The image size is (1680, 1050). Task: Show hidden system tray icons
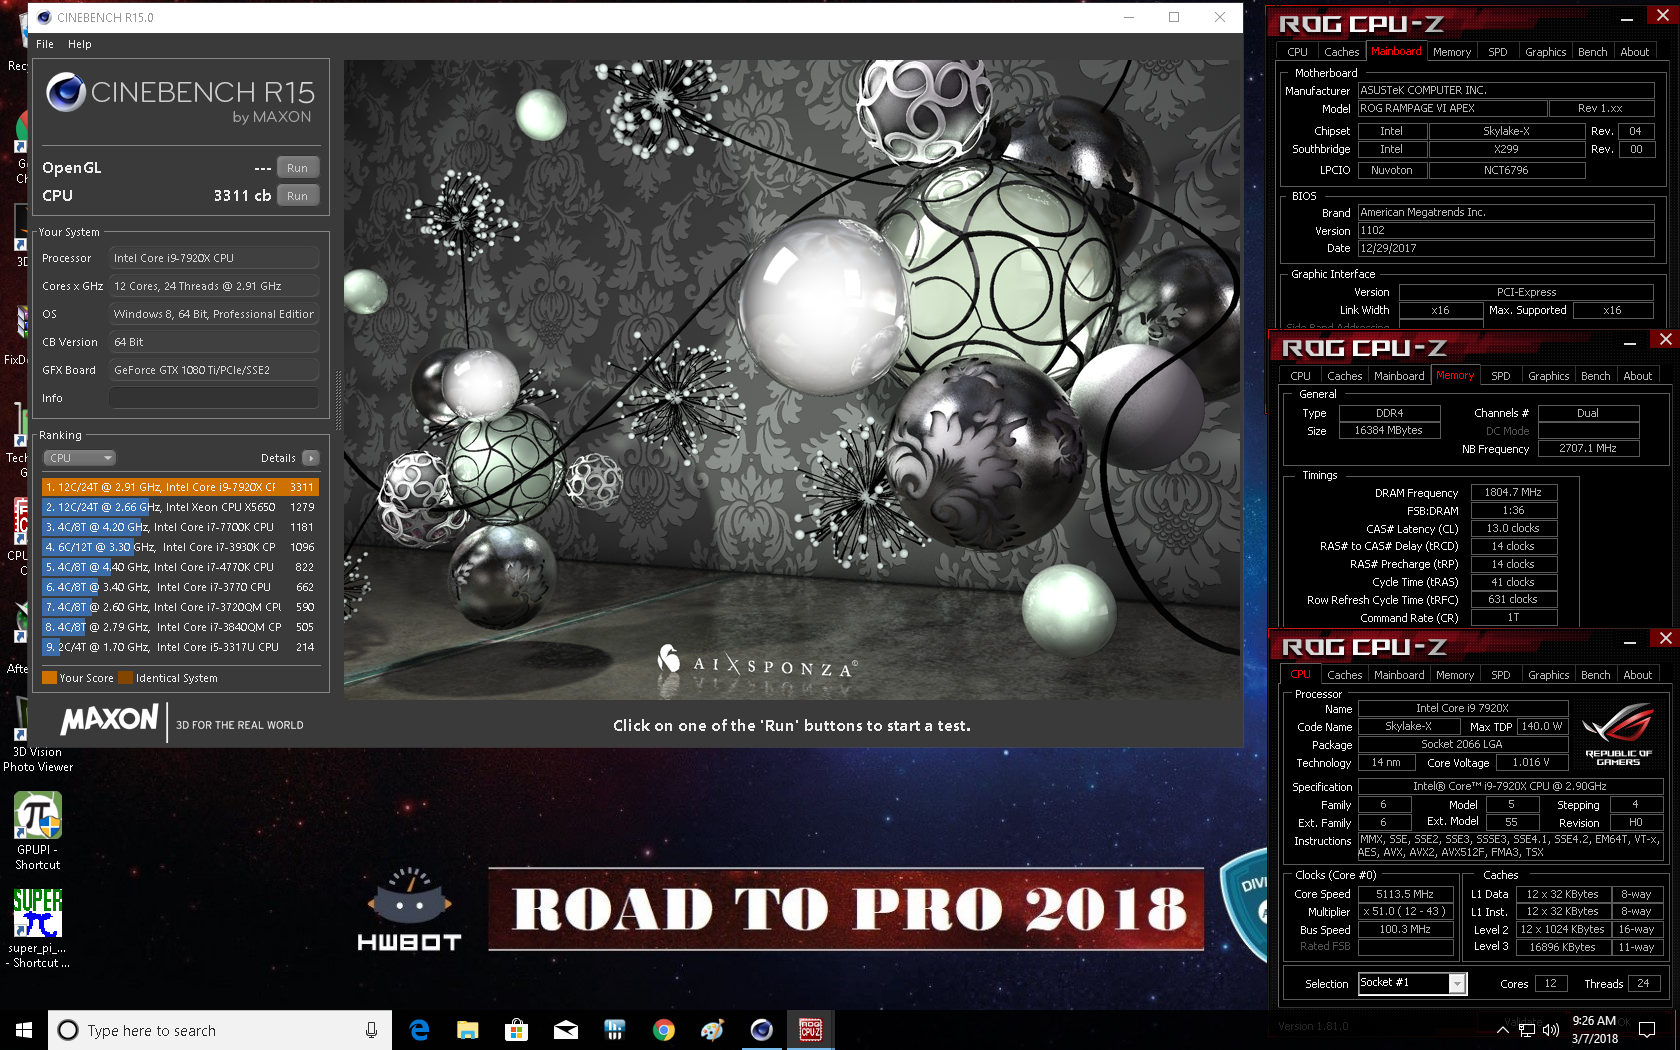pos(1503,1030)
